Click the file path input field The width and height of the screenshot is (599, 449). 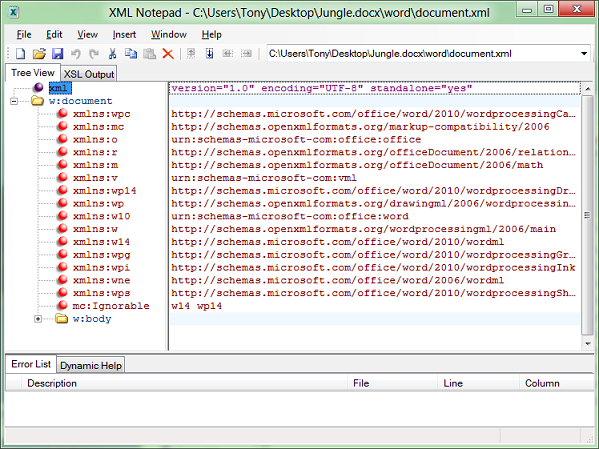tap(423, 54)
